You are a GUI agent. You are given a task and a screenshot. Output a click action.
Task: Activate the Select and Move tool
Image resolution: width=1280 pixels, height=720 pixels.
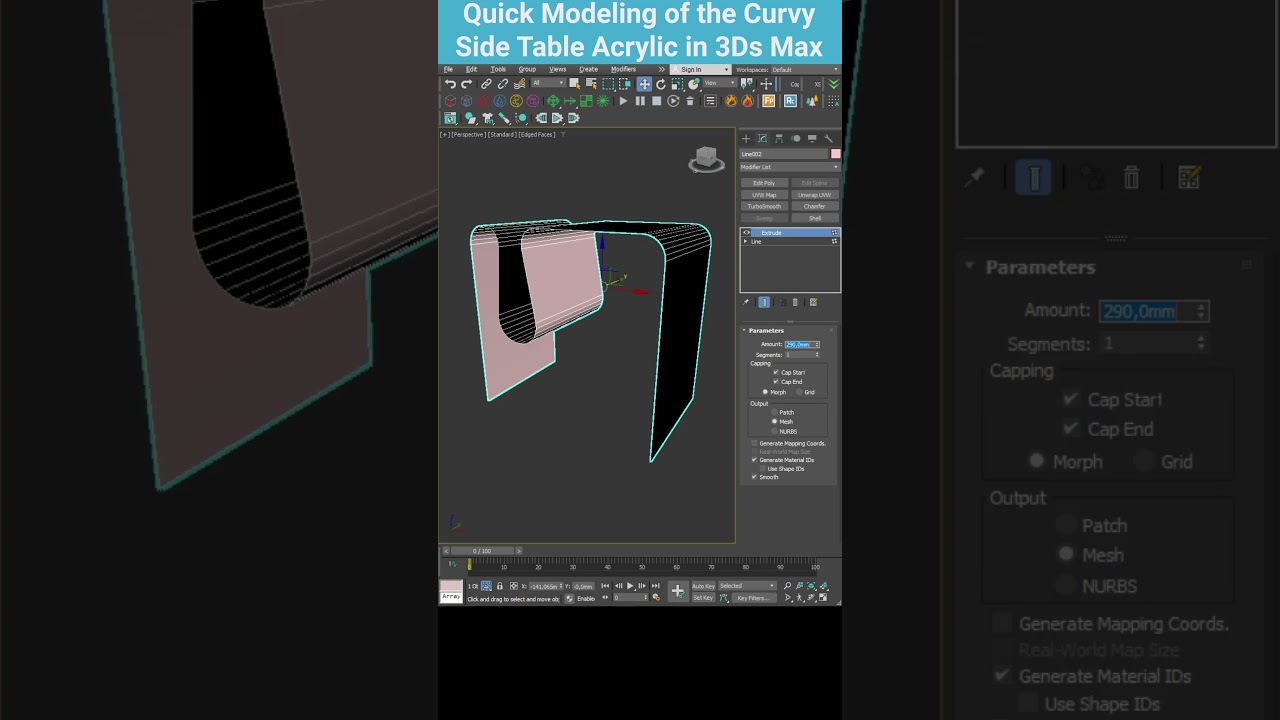(x=644, y=84)
